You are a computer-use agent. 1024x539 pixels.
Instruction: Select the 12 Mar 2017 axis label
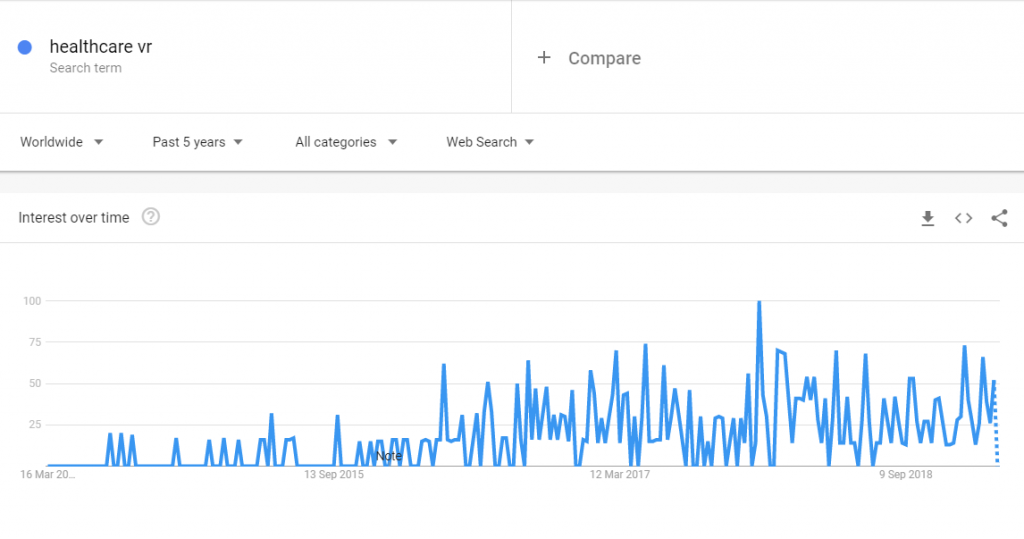tap(620, 474)
